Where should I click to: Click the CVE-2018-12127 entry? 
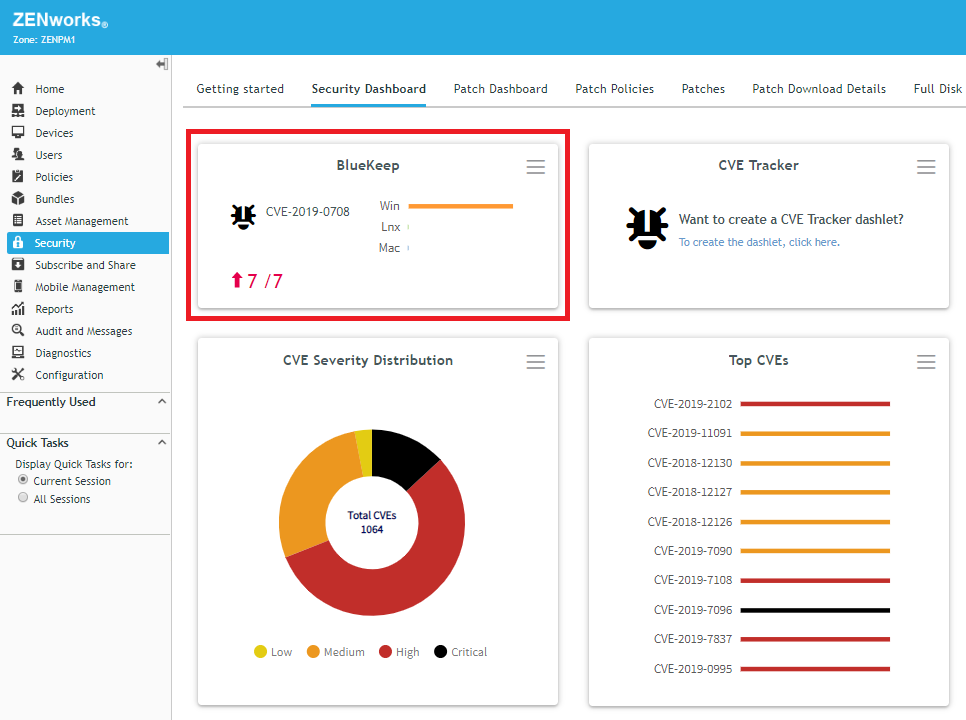pyautogui.click(x=689, y=492)
